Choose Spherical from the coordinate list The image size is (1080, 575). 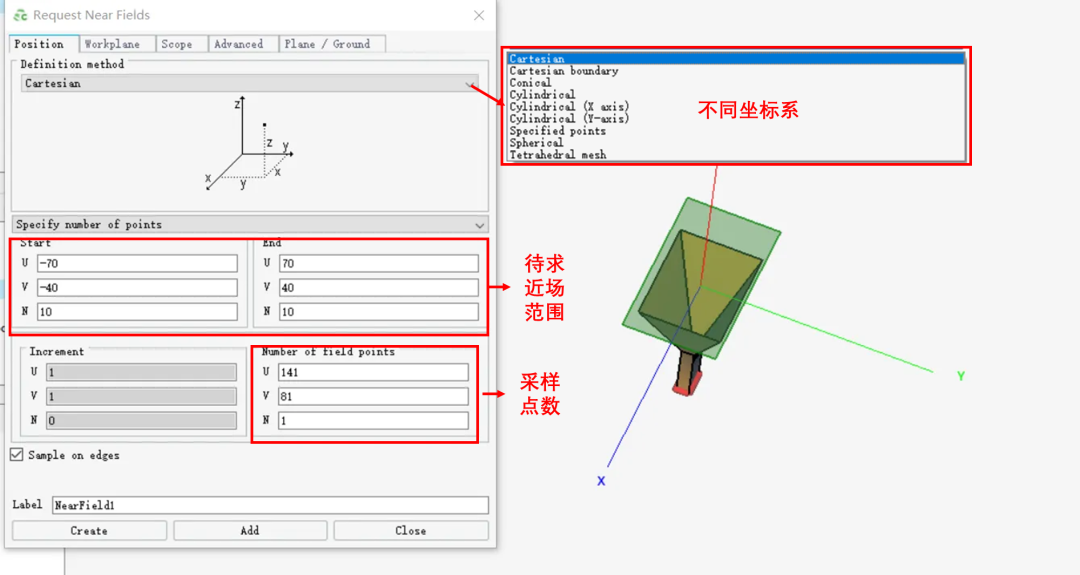tap(537, 143)
